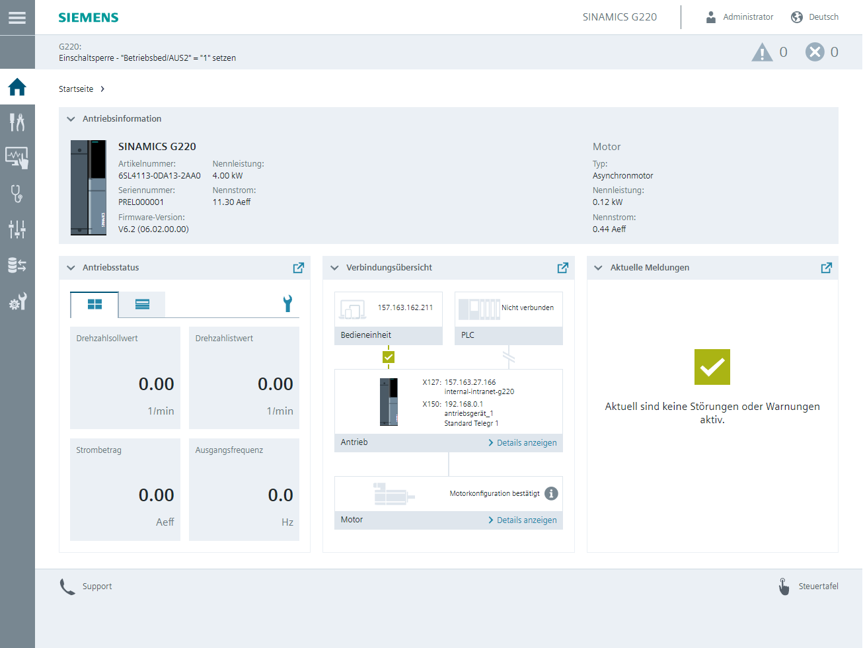Screen dimensions: 863x648
Task: Click the Drehzahlsollwert tile
Action: pos(125,378)
